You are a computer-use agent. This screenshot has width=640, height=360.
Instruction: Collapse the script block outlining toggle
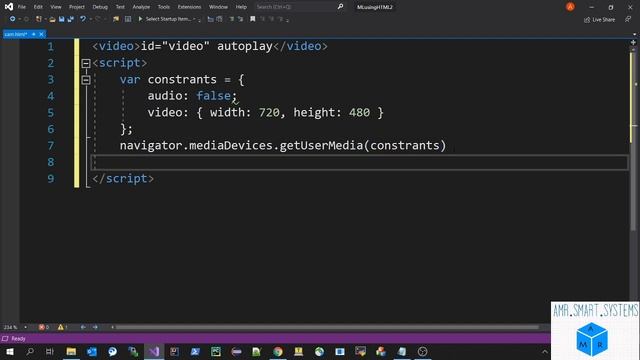pos(86,63)
